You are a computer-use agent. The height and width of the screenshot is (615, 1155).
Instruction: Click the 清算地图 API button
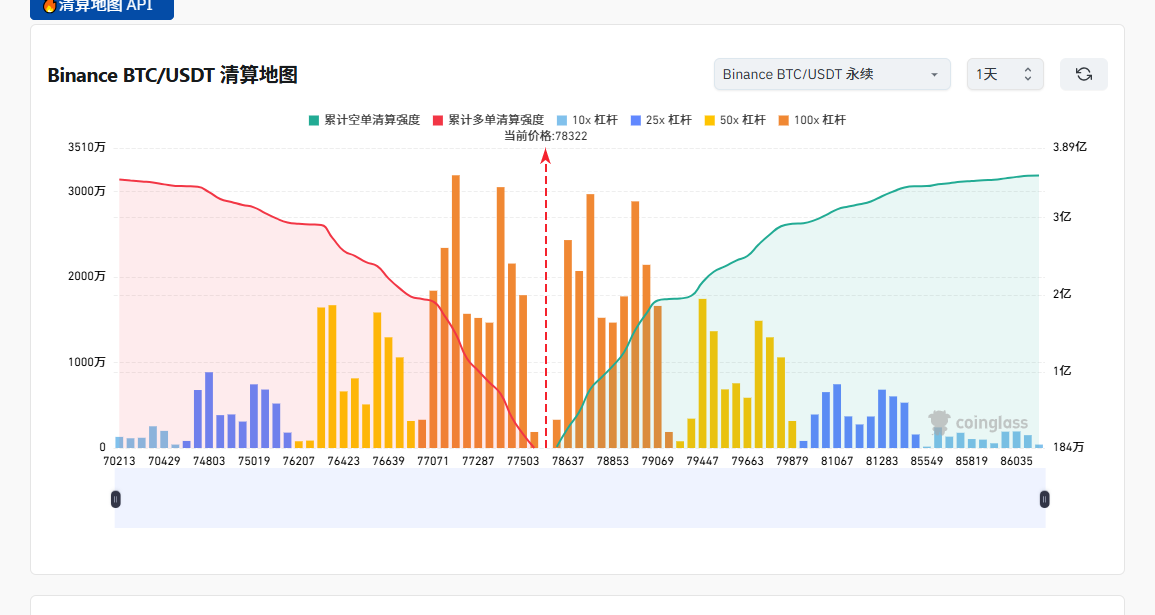coord(102,7)
